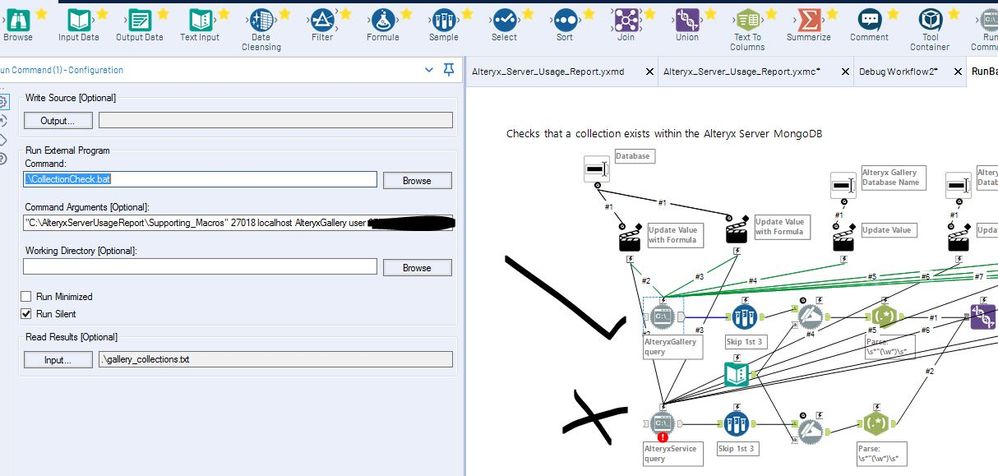Click the empty Write Source path field
Image resolution: width=998 pixels, height=476 pixels.
[276, 120]
